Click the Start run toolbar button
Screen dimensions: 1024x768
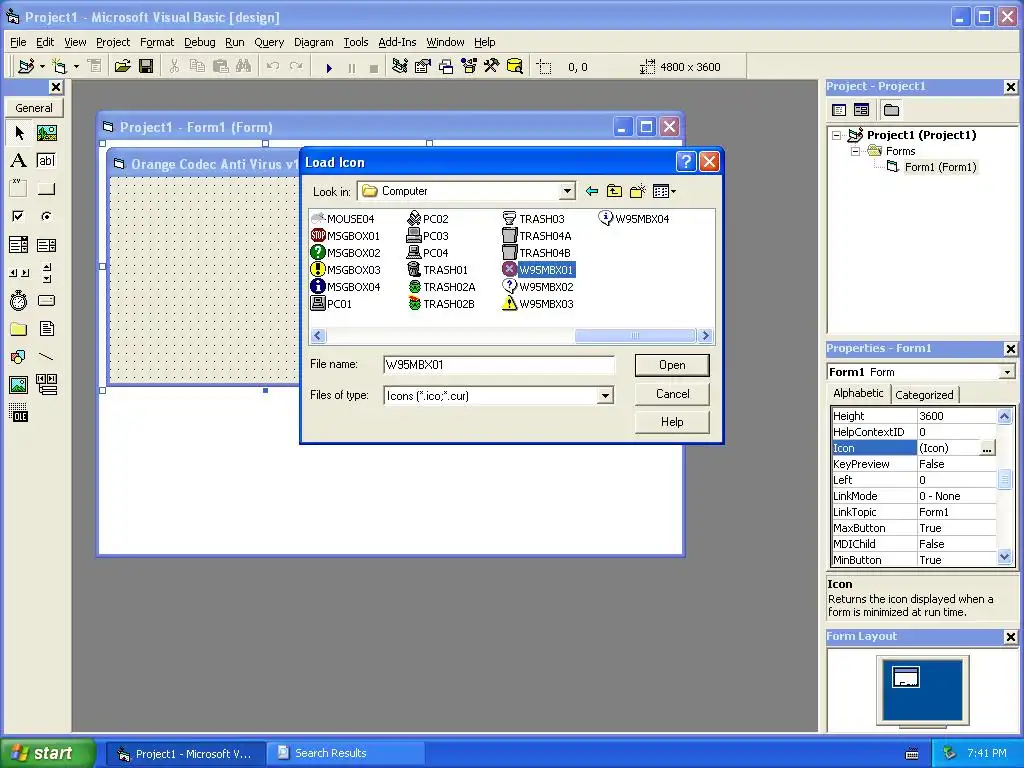pos(329,67)
